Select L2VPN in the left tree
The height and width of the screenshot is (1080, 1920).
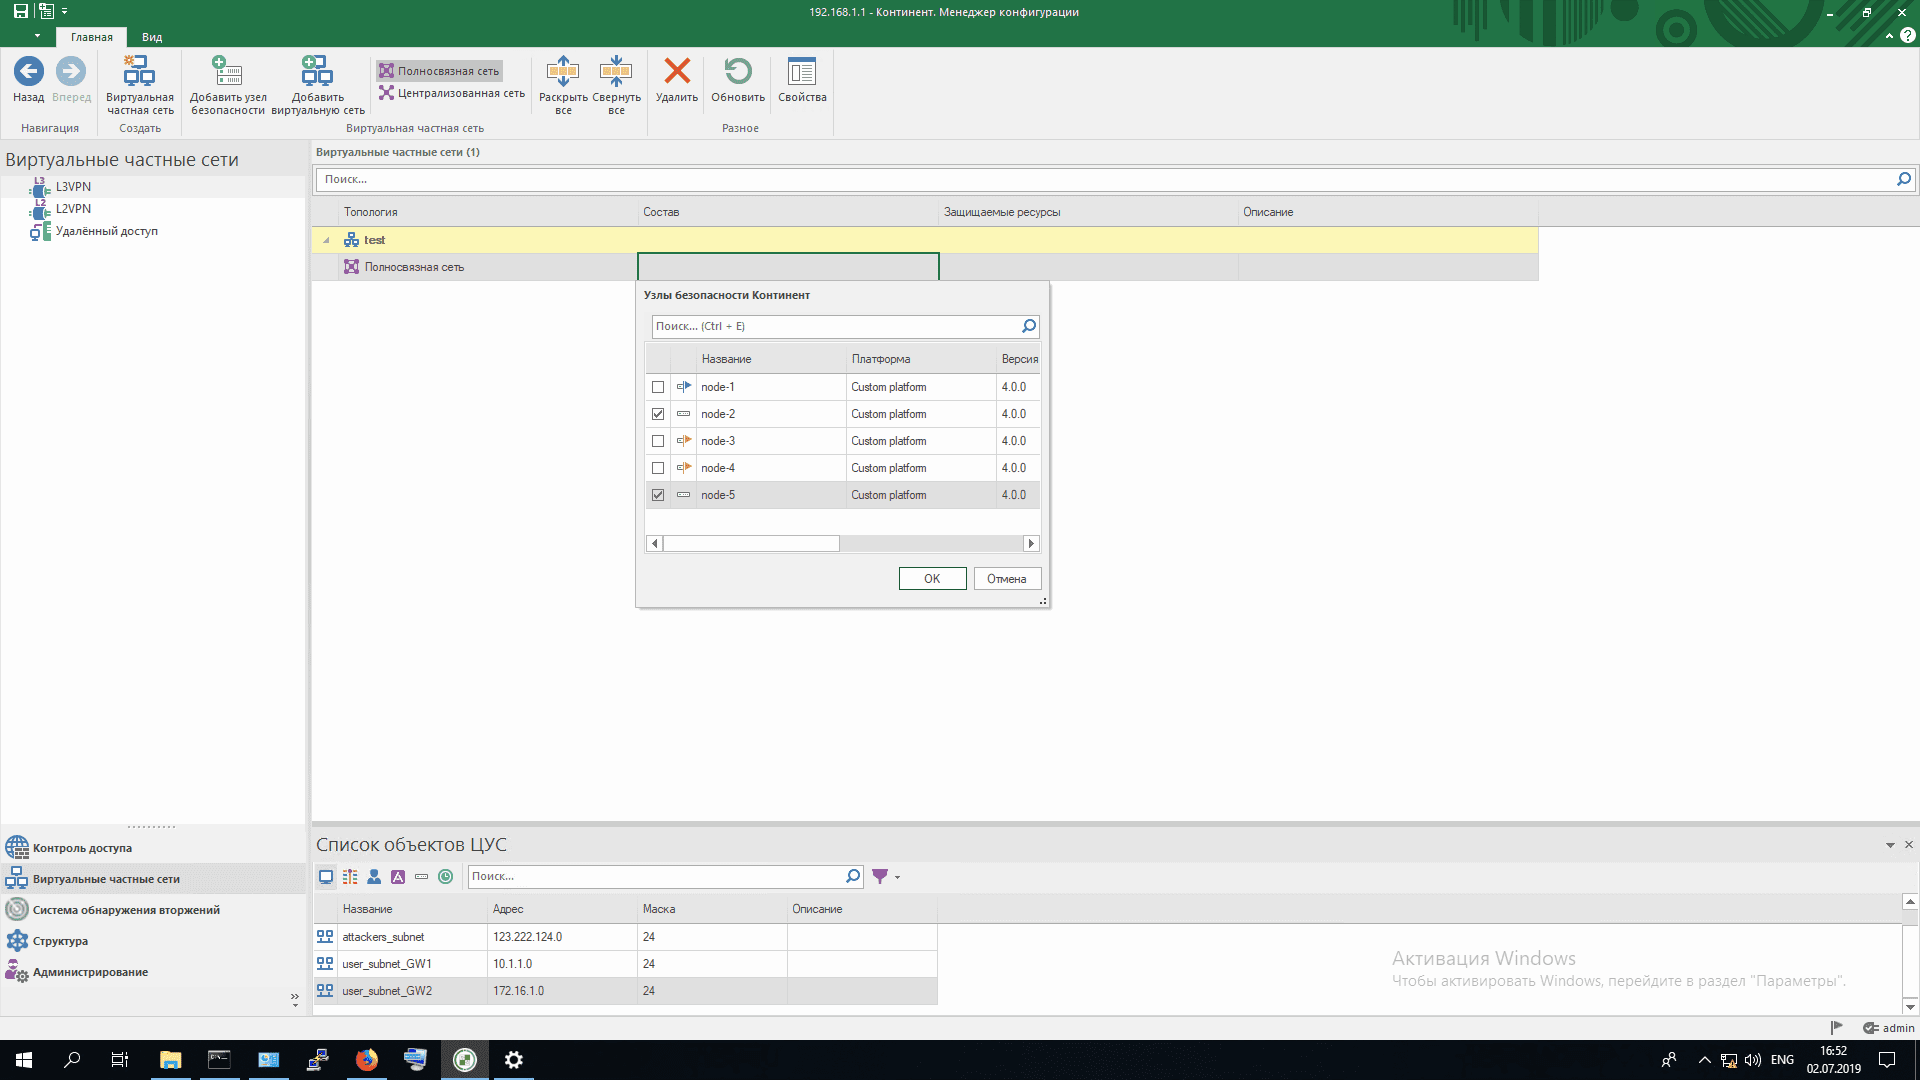coord(73,209)
